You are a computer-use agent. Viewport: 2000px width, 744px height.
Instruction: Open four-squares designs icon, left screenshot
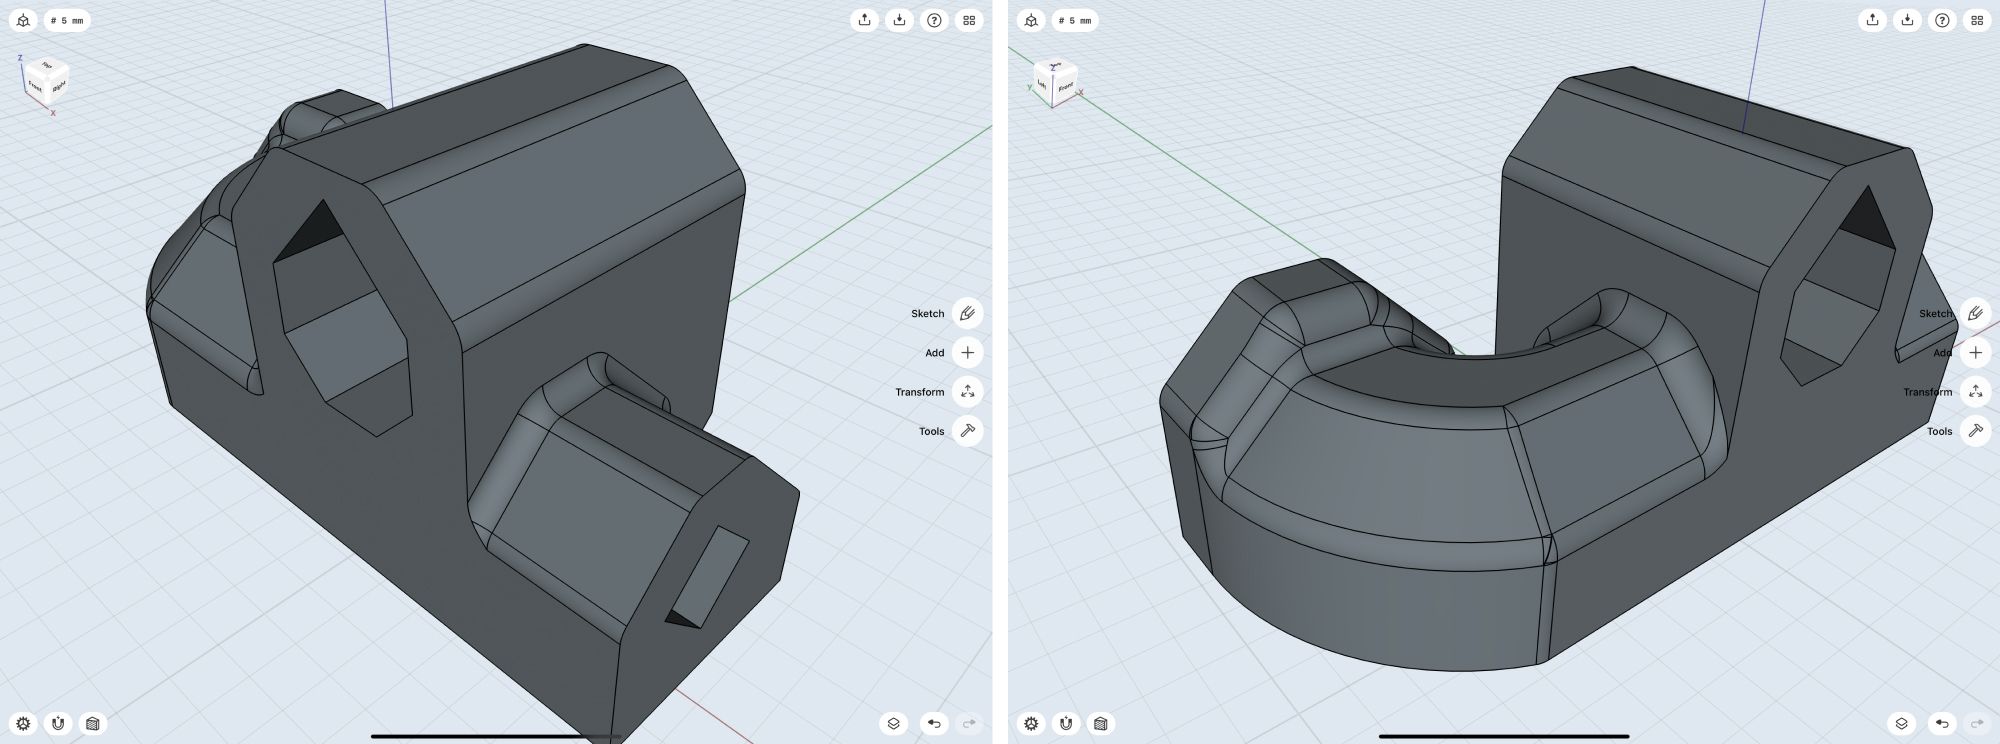tap(969, 20)
